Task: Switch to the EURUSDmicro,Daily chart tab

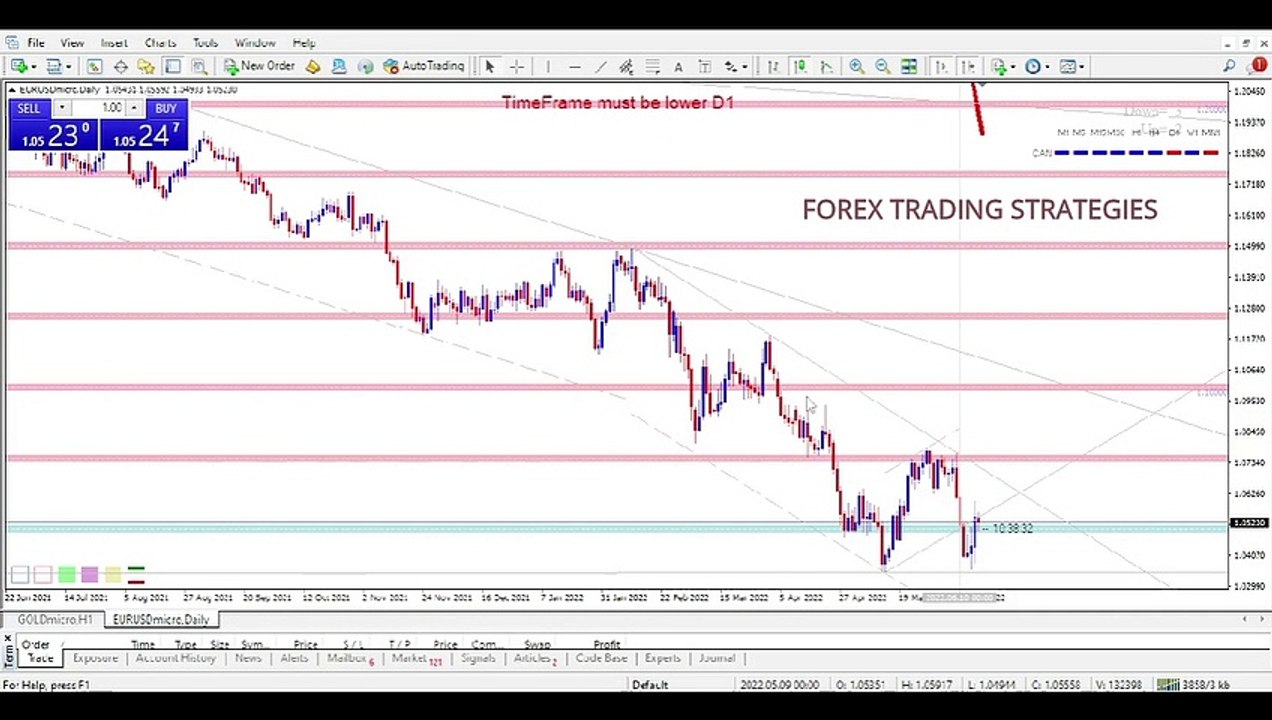Action: coord(161,620)
